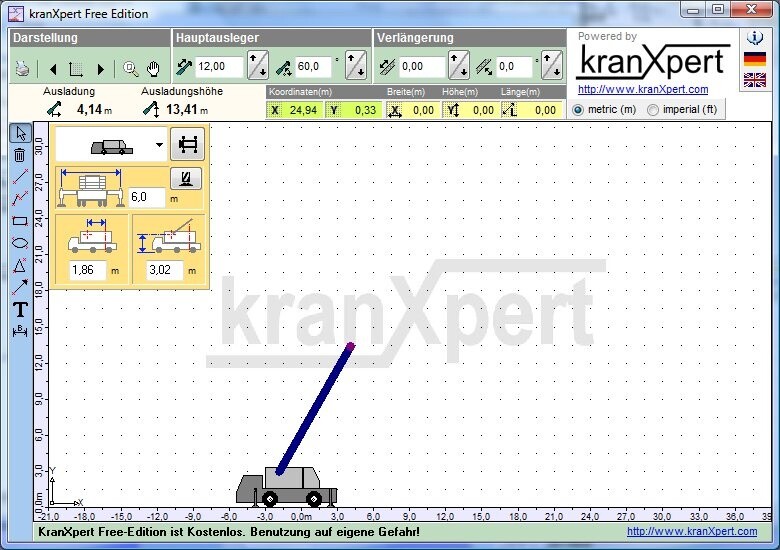Click the outrigger width diagram image
Image resolution: width=780 pixels, height=550 pixels.
click(91, 188)
